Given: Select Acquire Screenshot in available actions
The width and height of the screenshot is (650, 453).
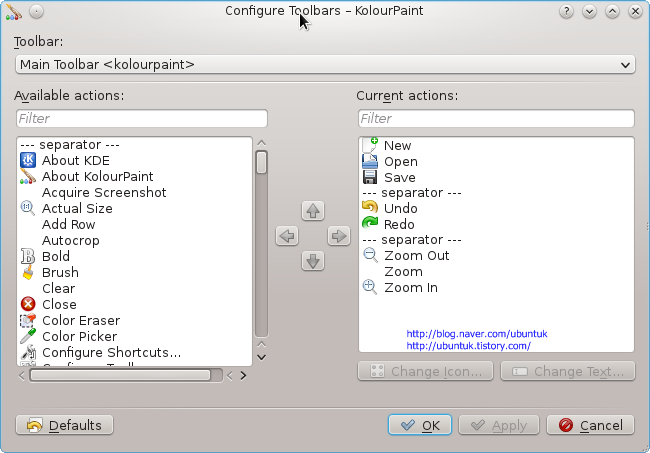Looking at the screenshot, I should pos(134,192).
